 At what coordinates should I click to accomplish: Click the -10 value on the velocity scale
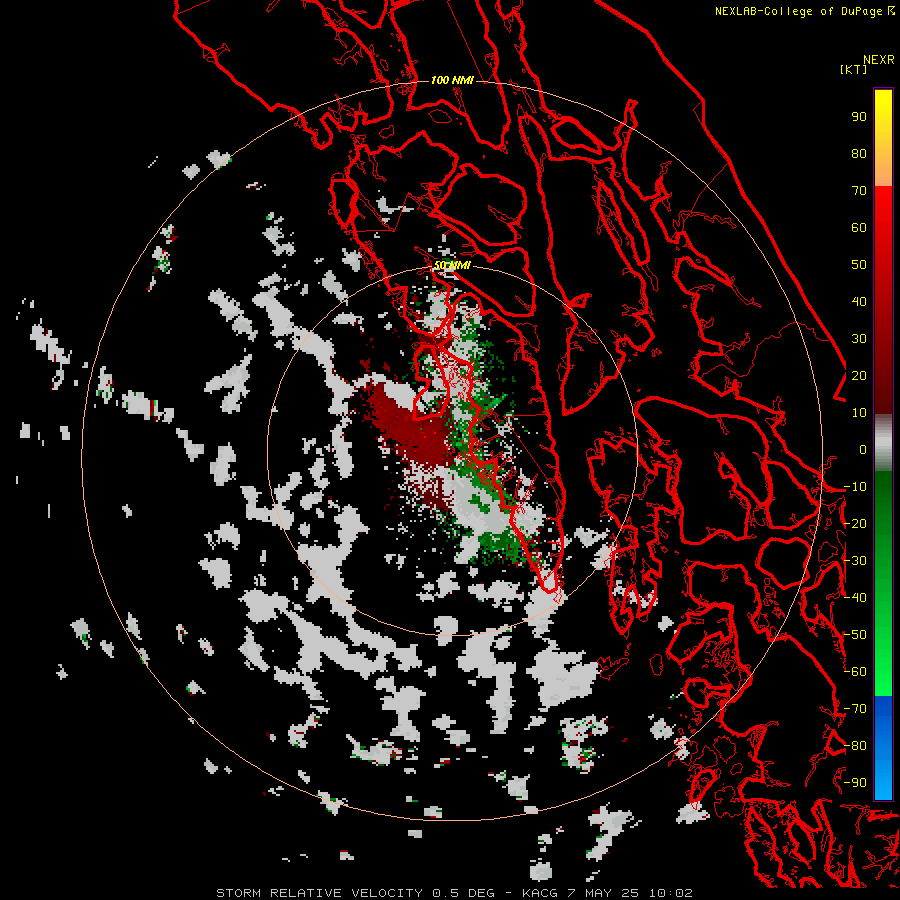click(855, 487)
